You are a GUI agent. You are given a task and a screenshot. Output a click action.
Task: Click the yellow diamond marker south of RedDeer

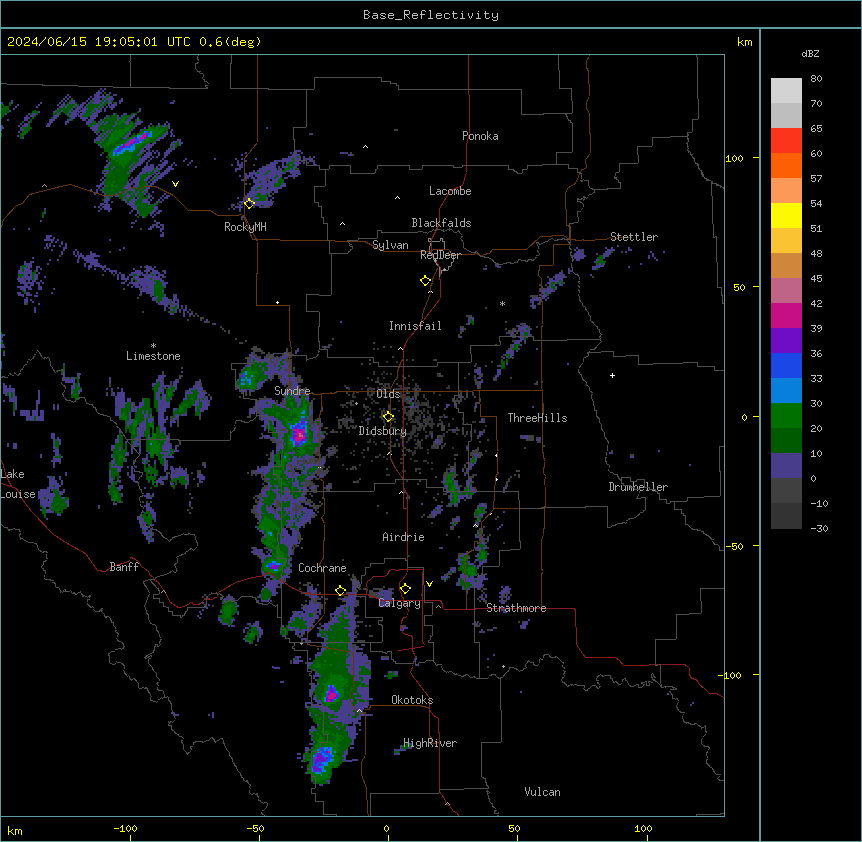pyautogui.click(x=426, y=281)
